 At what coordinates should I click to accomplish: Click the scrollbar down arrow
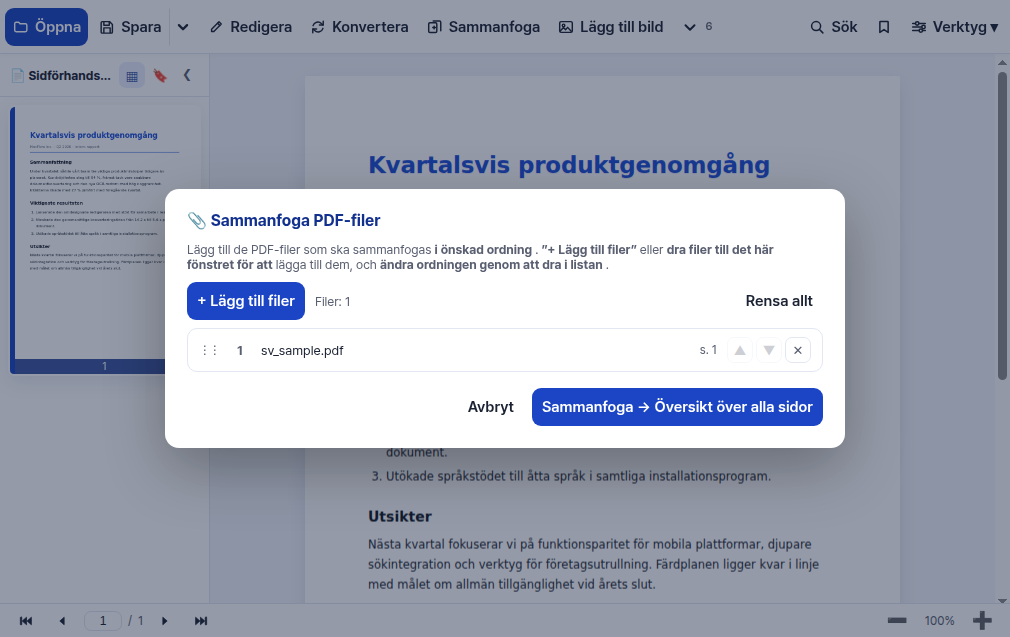(1002, 600)
